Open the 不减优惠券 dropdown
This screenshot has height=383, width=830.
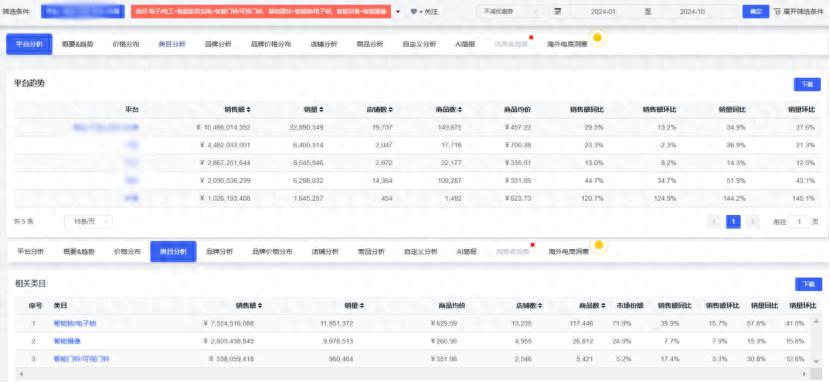tap(510, 12)
